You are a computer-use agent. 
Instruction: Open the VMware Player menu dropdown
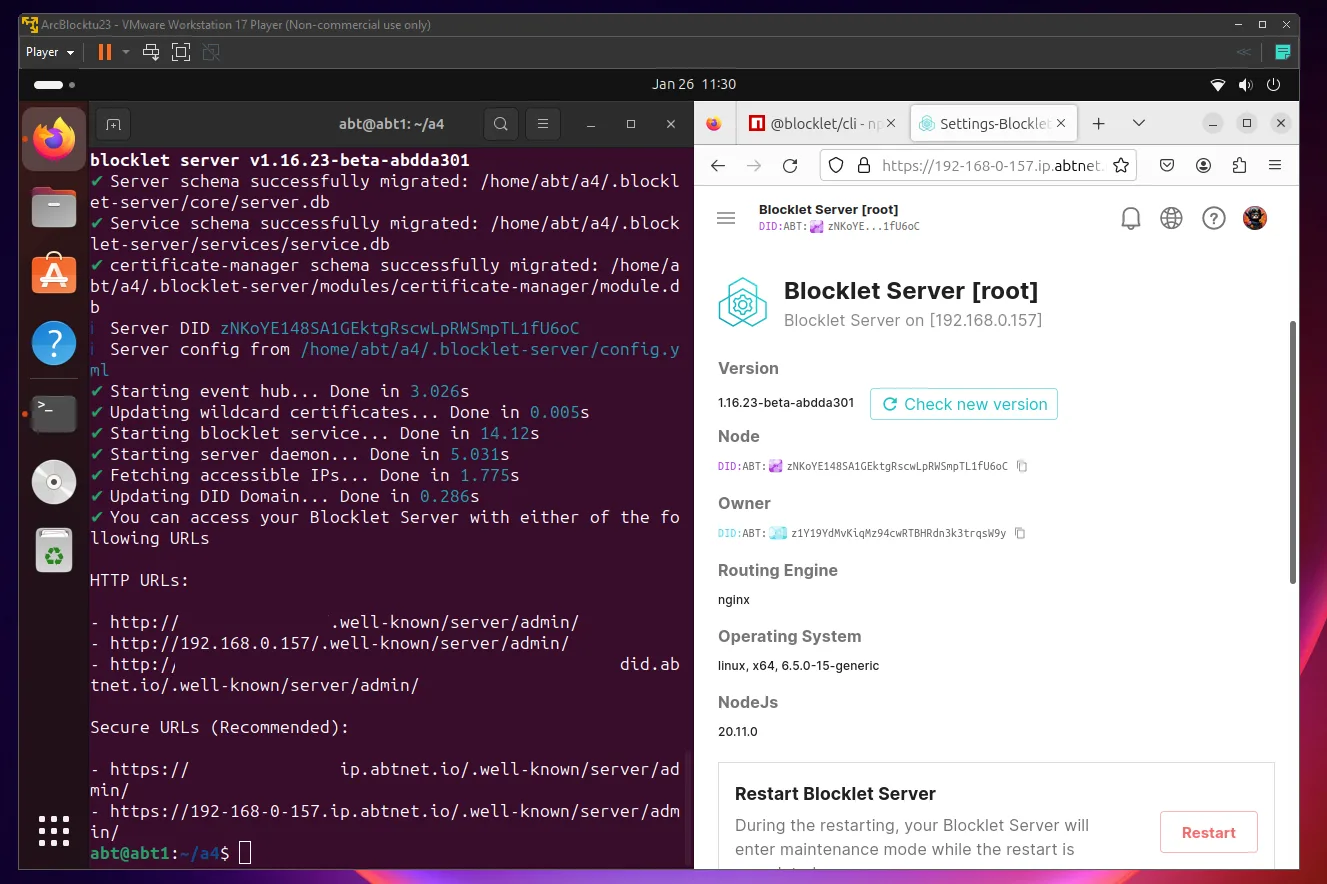point(50,52)
